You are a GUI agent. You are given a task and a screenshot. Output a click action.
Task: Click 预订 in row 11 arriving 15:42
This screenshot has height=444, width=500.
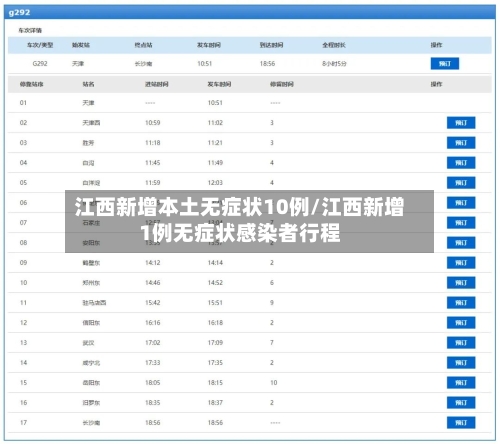click(461, 303)
